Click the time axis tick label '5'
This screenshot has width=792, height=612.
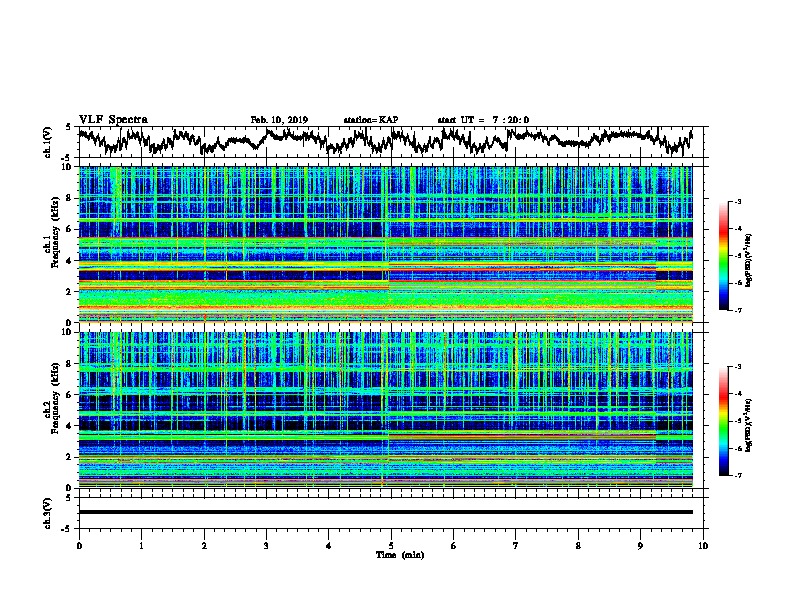[x=391, y=546]
